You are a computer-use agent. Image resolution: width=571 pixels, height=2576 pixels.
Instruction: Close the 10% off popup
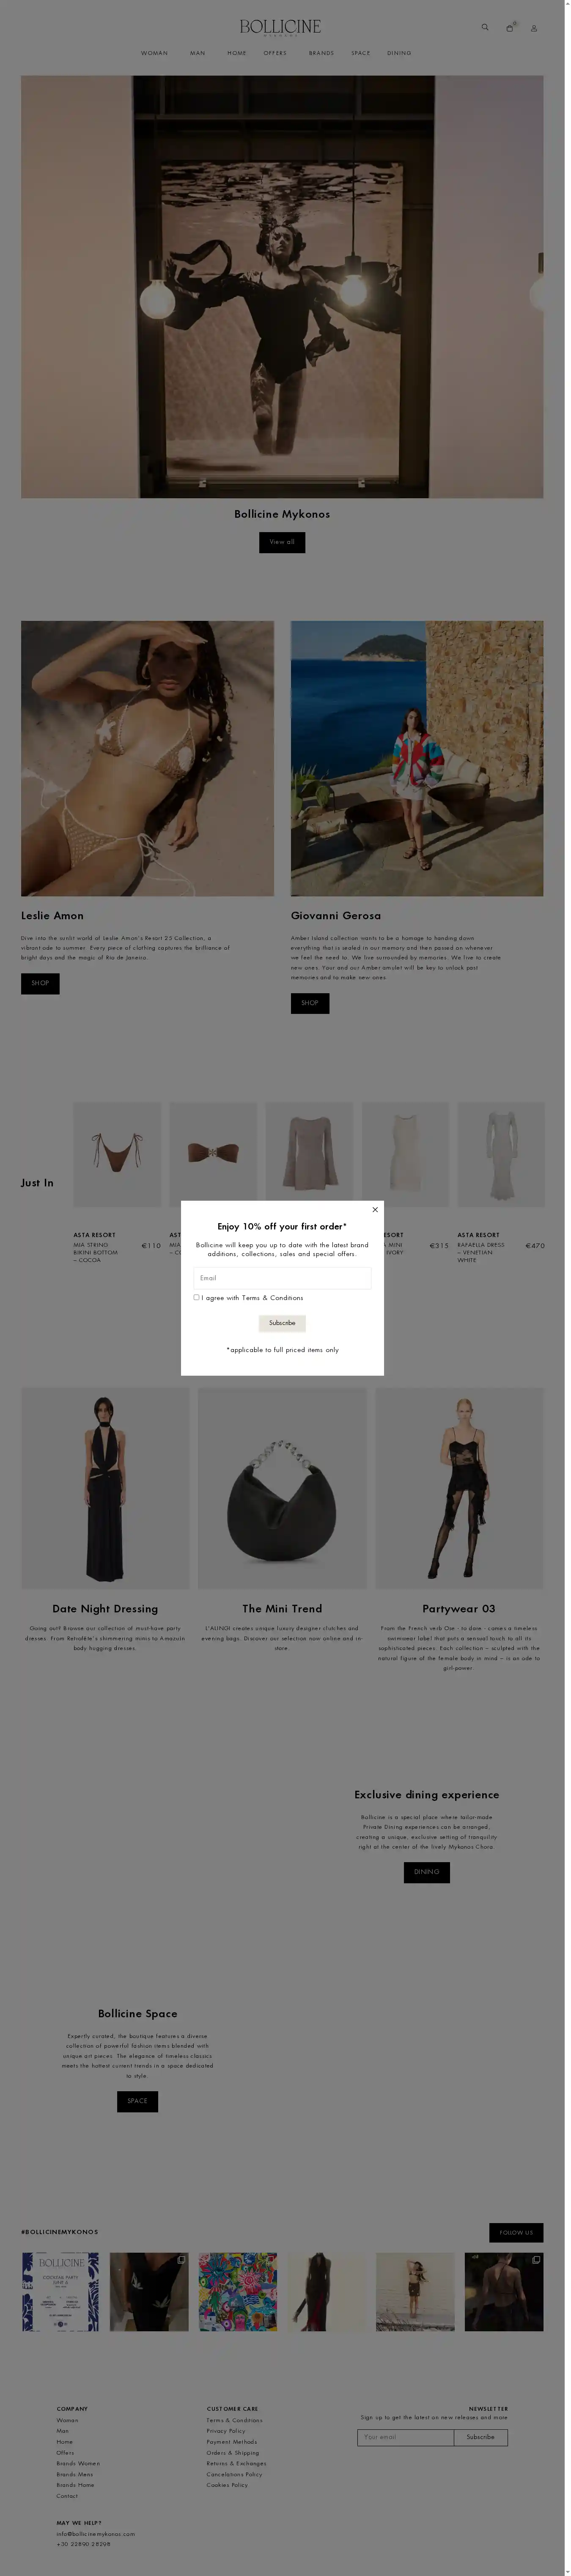pos(375,1209)
